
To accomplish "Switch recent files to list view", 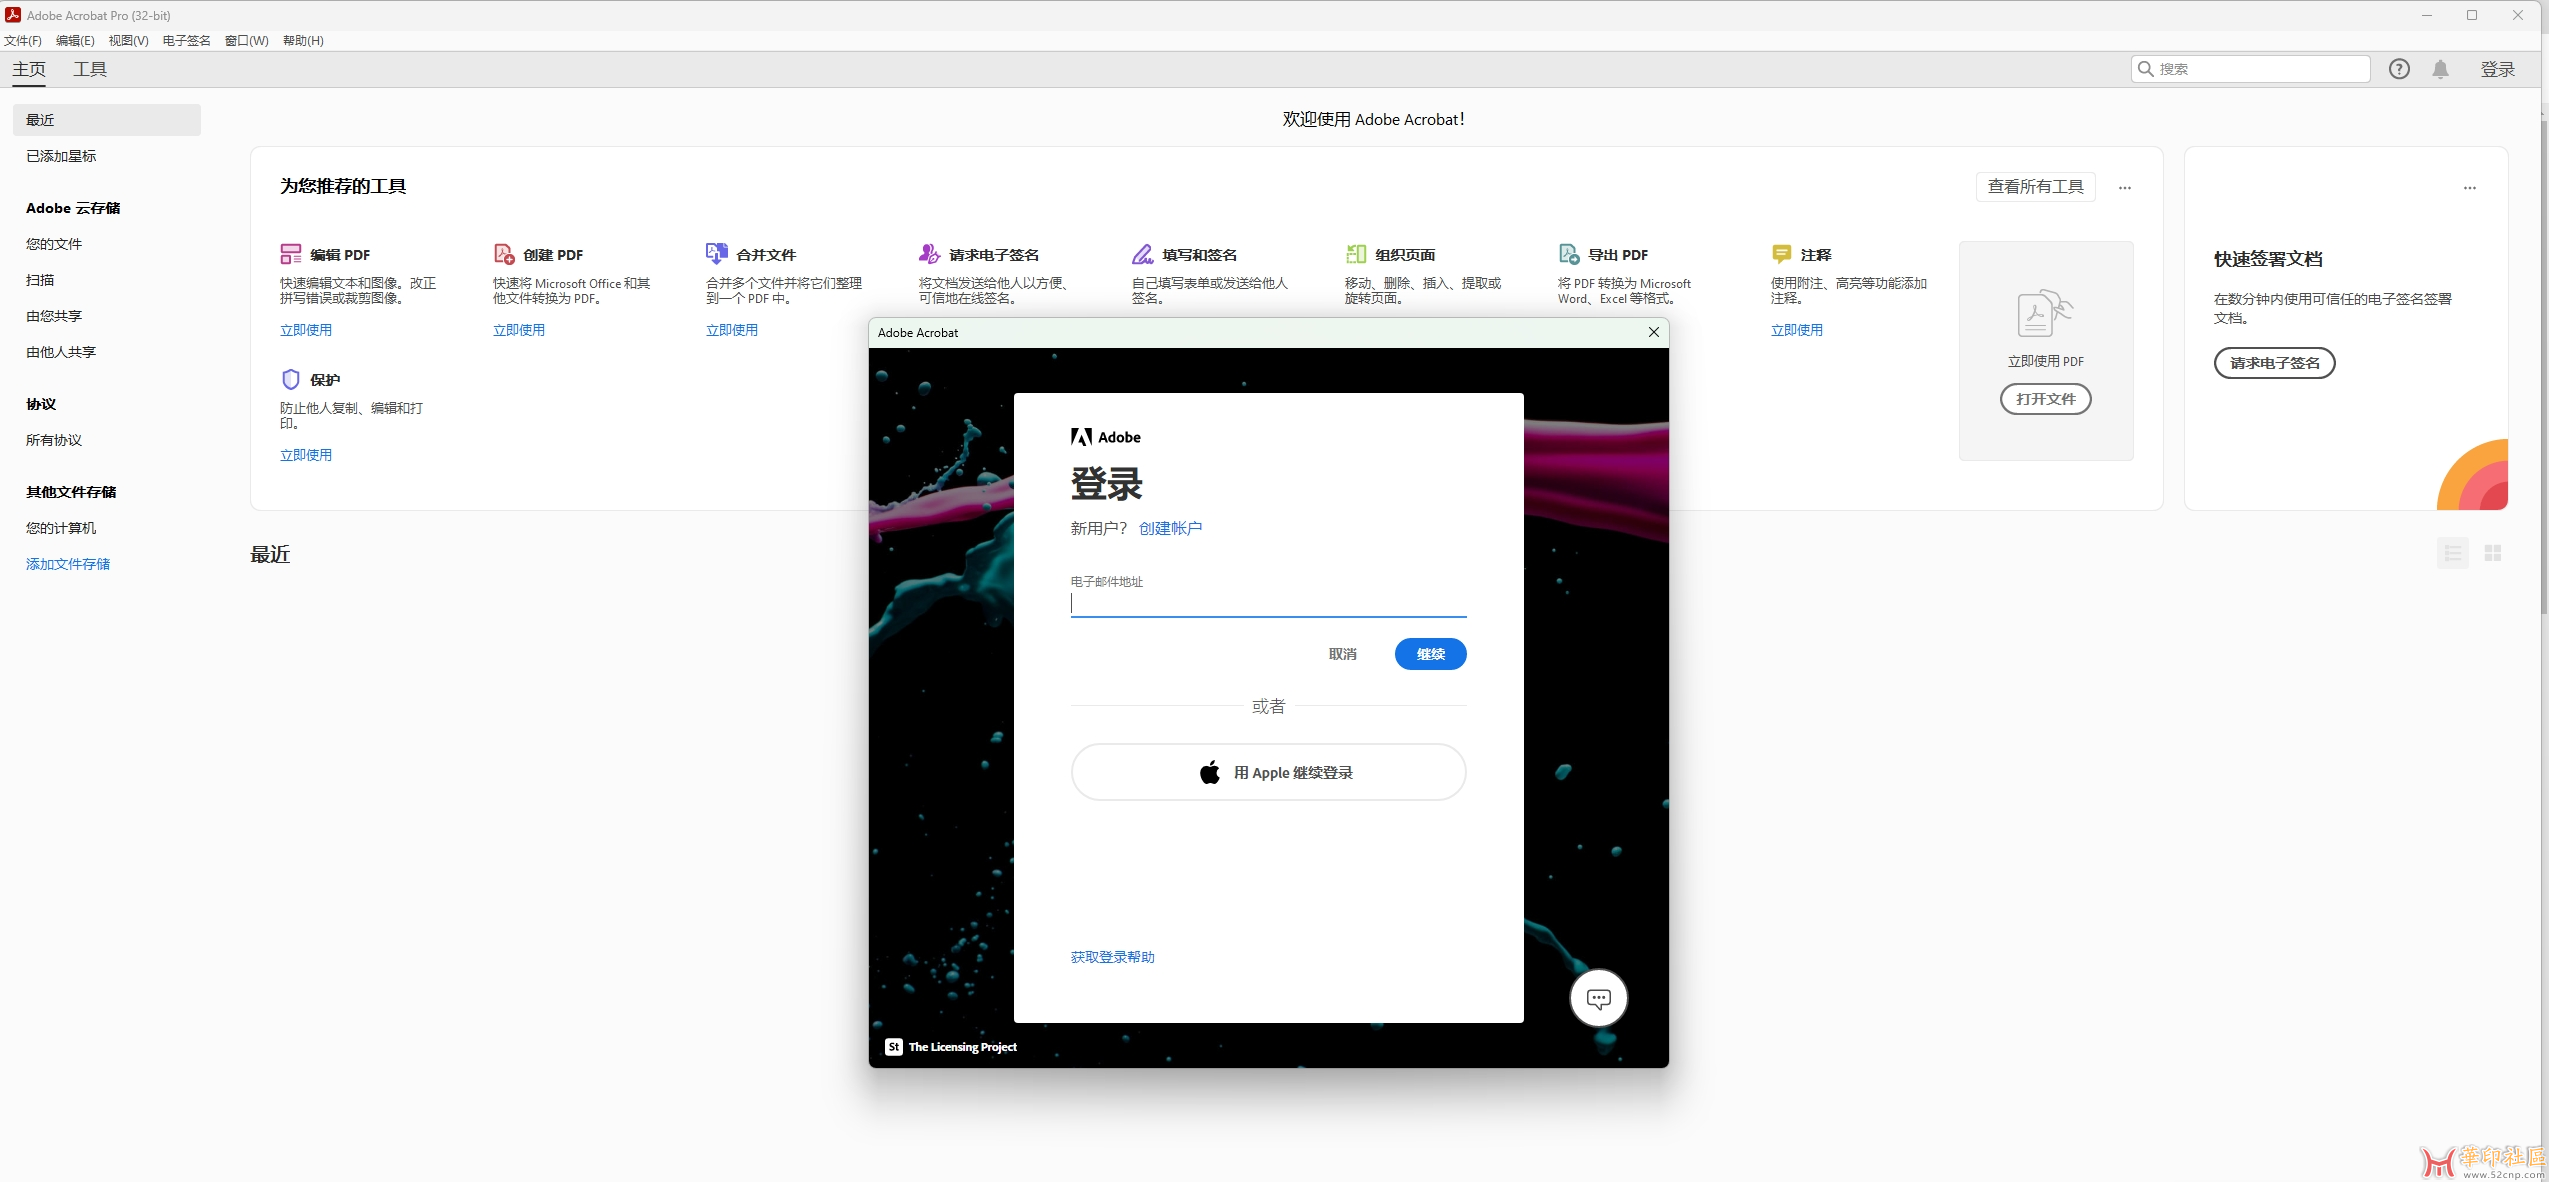I will coord(2452,553).
